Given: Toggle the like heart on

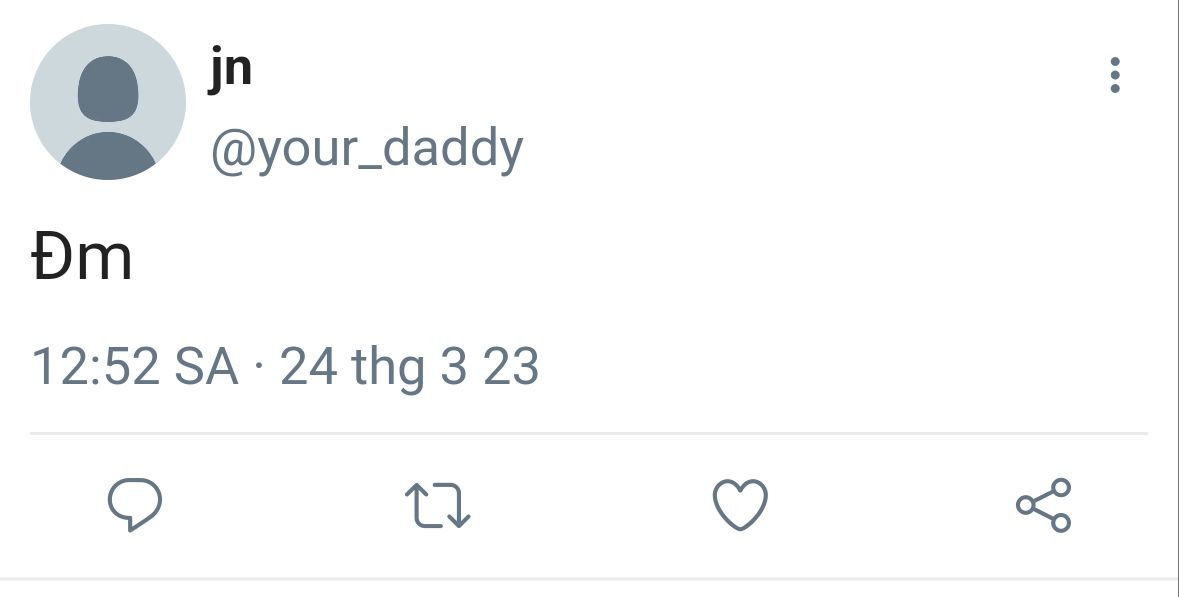Looking at the screenshot, I should [740, 505].
